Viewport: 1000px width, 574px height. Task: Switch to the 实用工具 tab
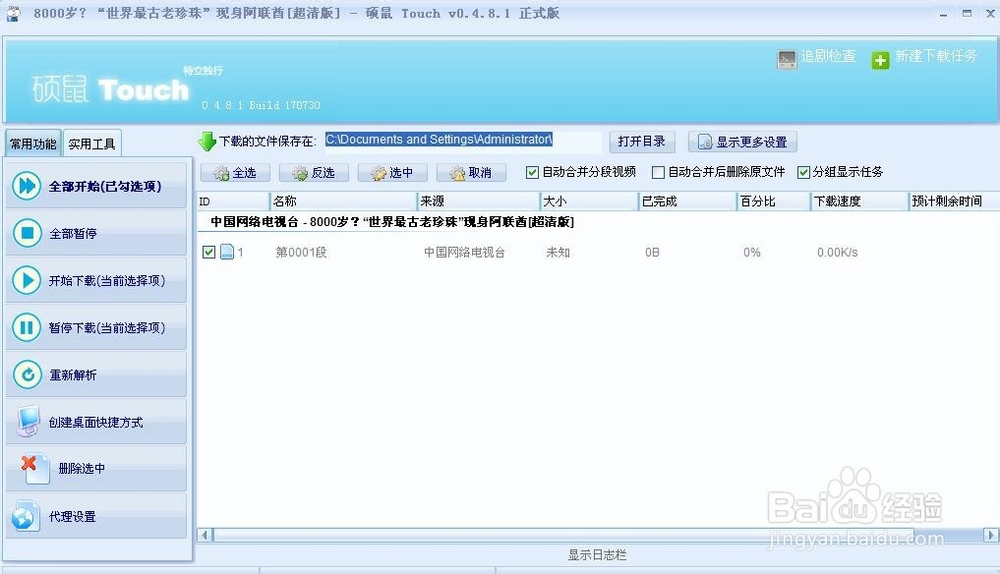point(92,144)
